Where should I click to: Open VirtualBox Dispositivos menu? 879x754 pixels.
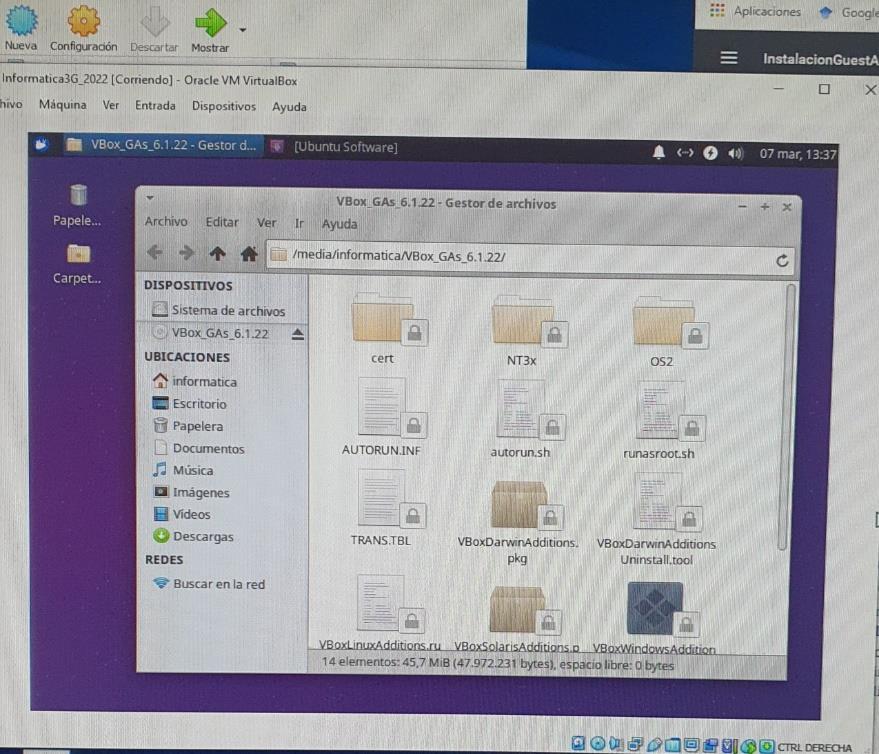[224, 106]
